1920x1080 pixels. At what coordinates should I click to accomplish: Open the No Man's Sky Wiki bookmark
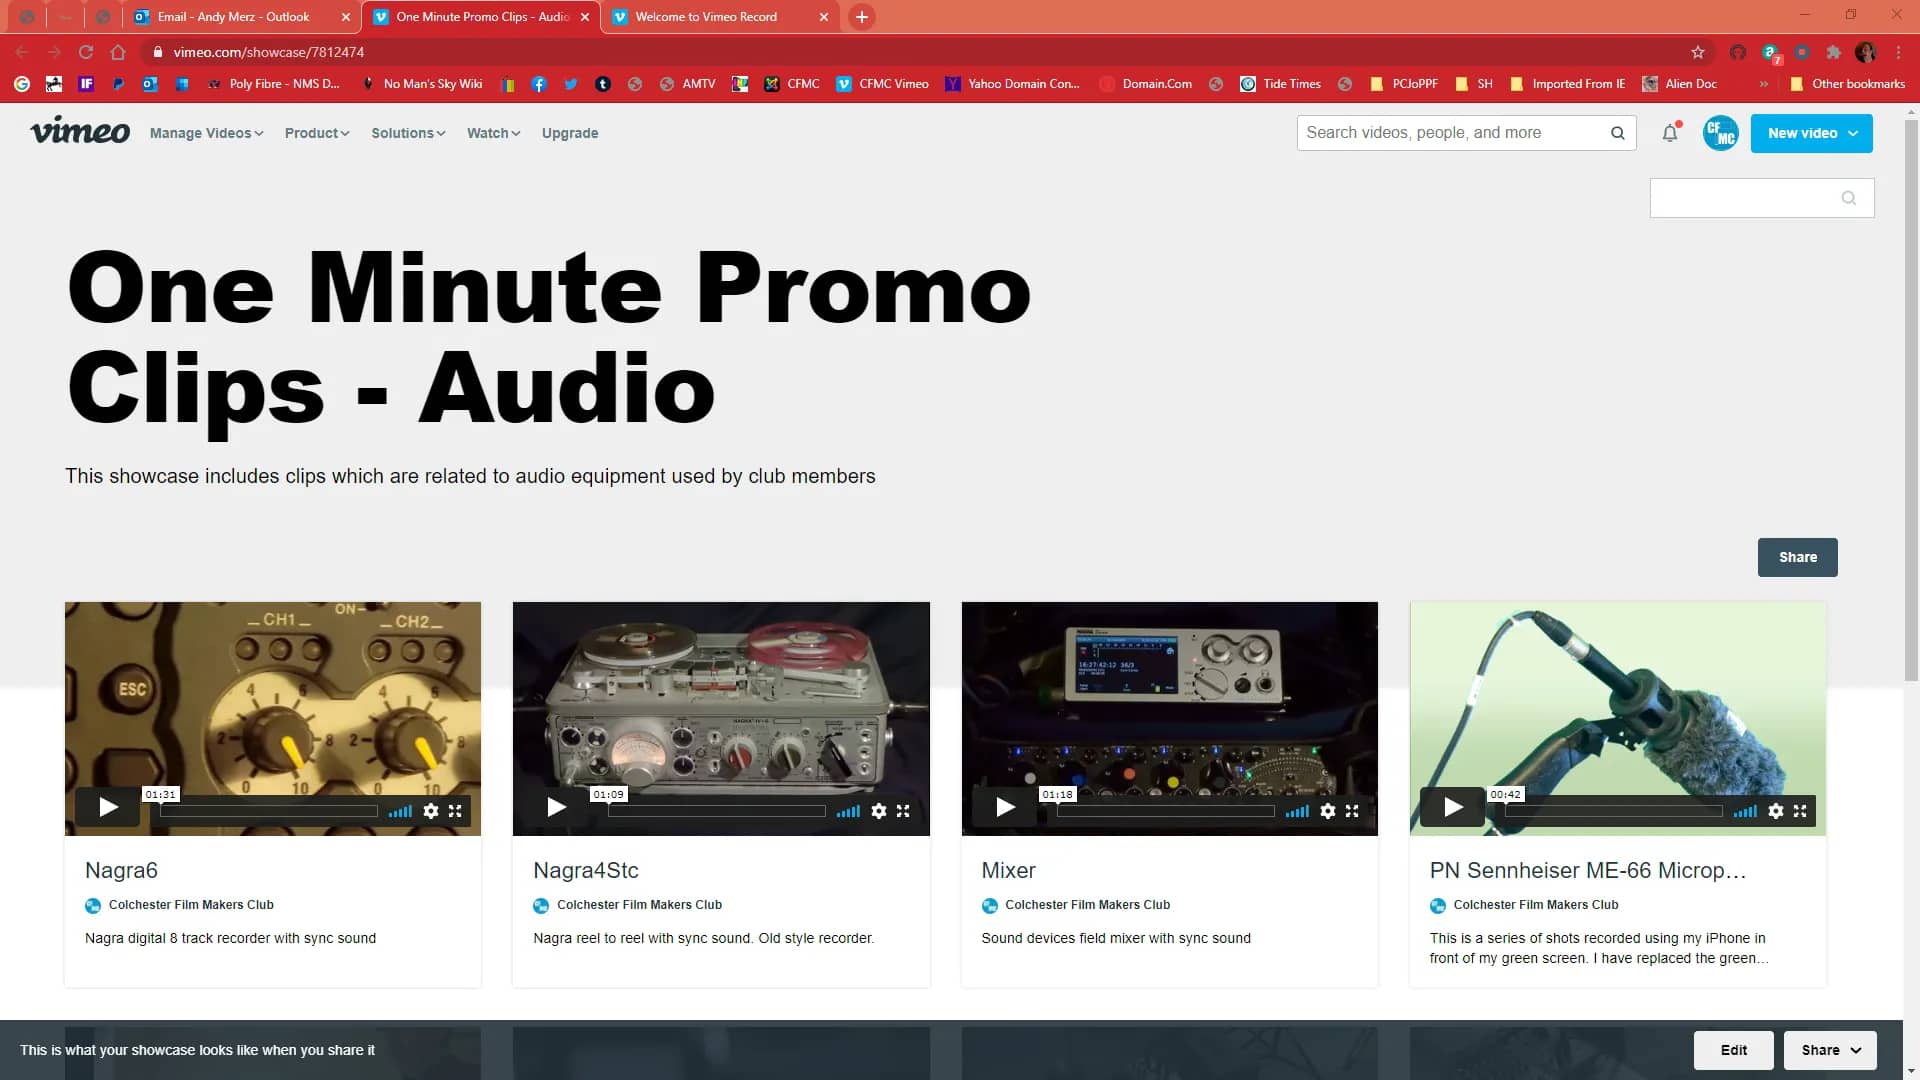[421, 84]
